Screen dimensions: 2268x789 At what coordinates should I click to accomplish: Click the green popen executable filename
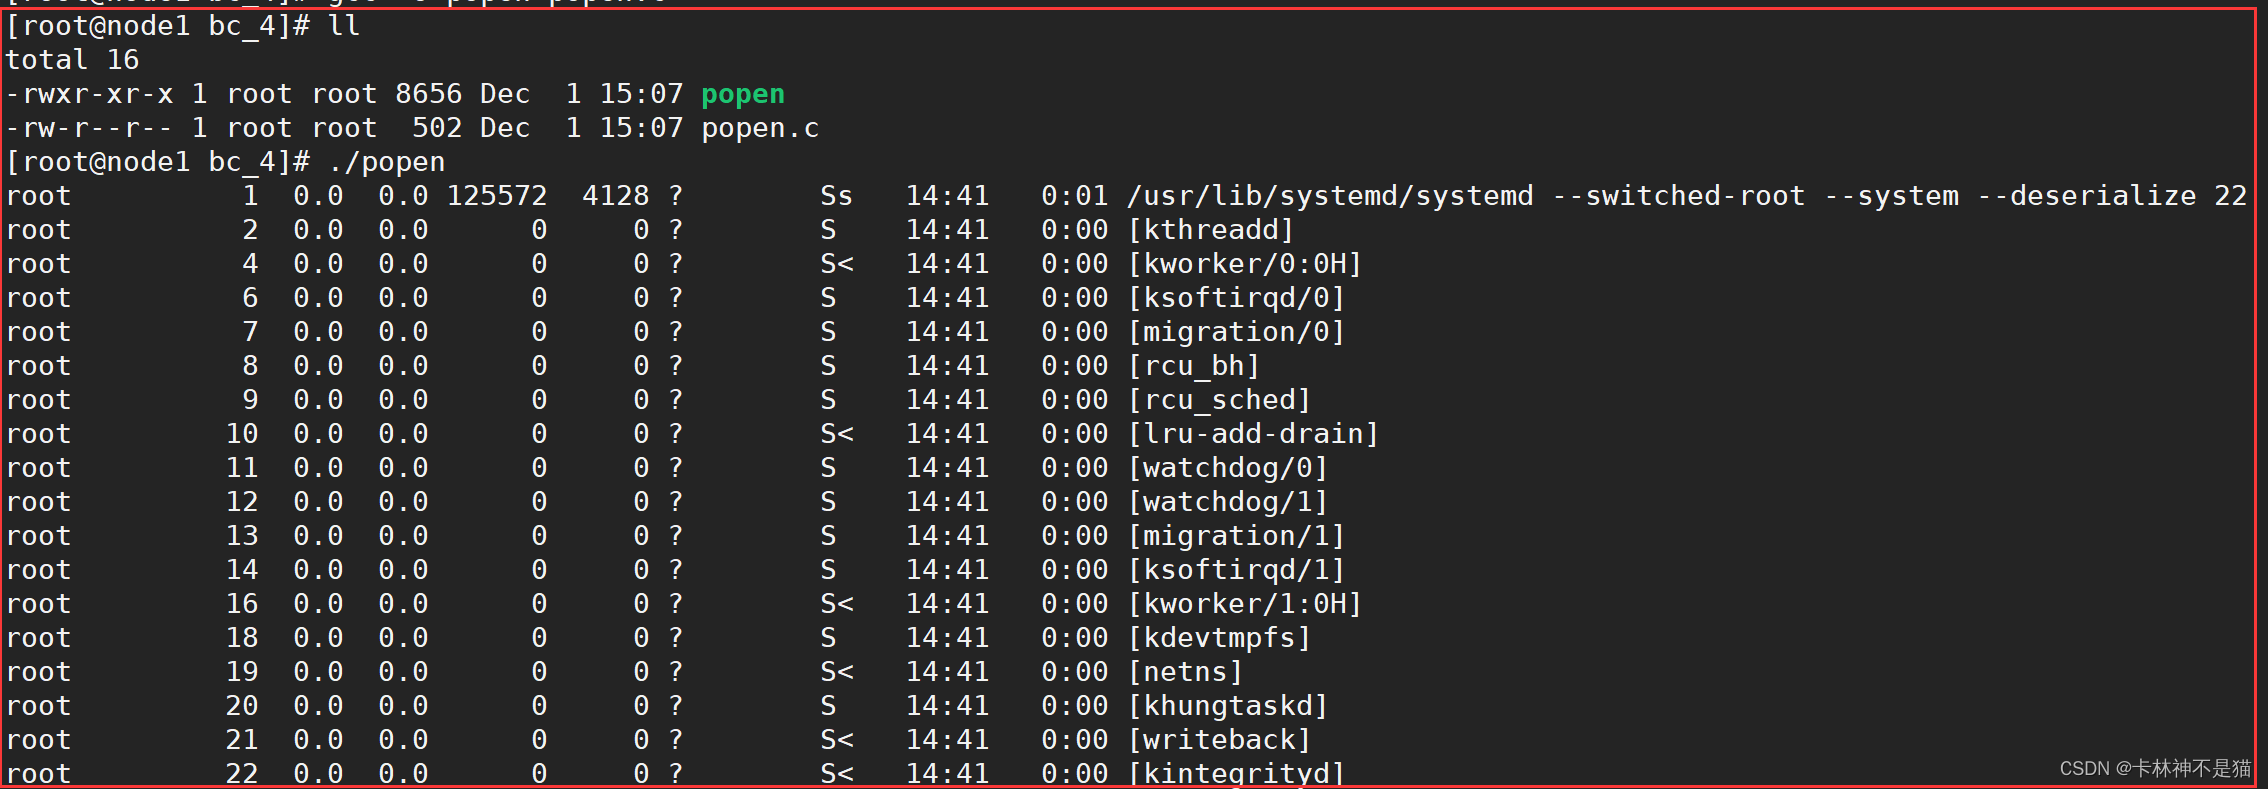(743, 95)
